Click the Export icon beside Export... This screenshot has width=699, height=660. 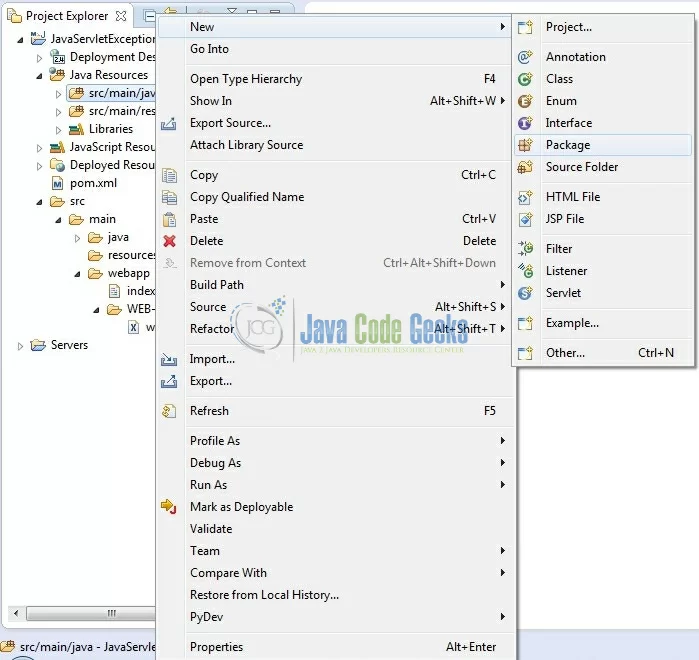[169, 381]
